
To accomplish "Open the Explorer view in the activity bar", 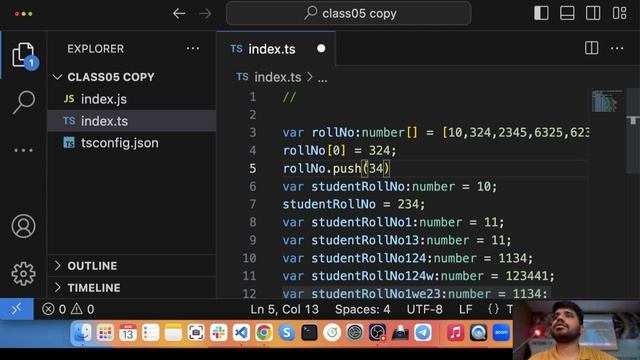I will pyautogui.click(x=23, y=55).
